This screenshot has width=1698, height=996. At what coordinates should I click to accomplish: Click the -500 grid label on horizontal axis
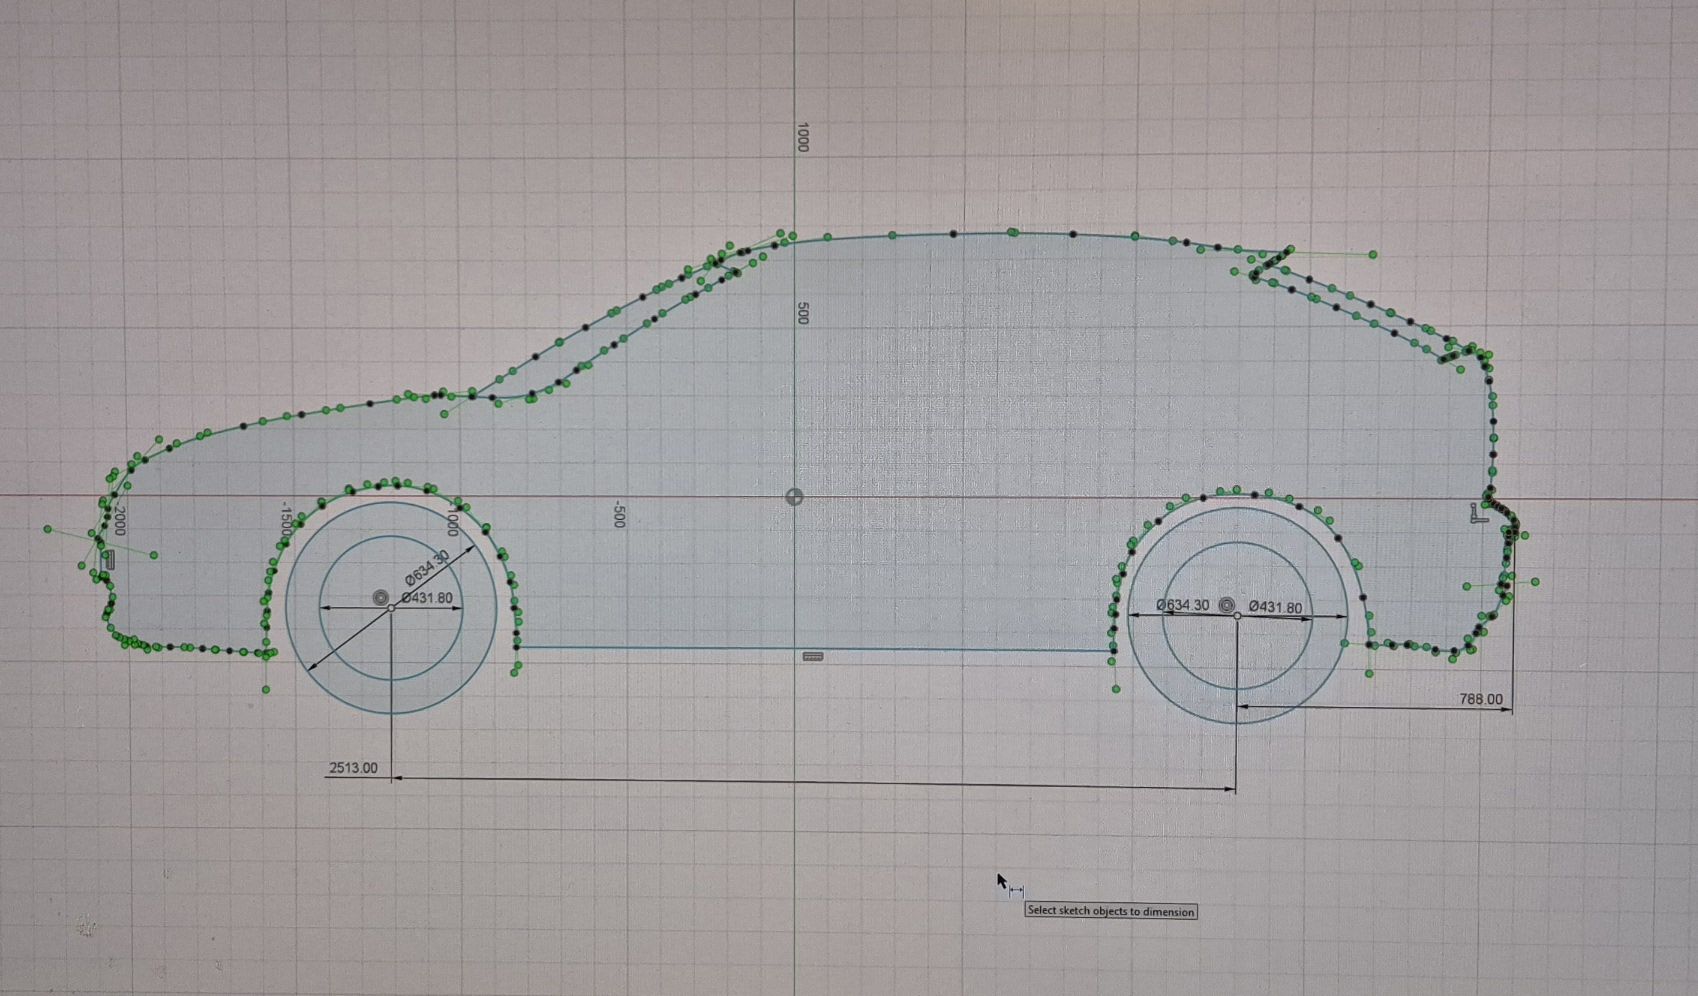coord(619,515)
